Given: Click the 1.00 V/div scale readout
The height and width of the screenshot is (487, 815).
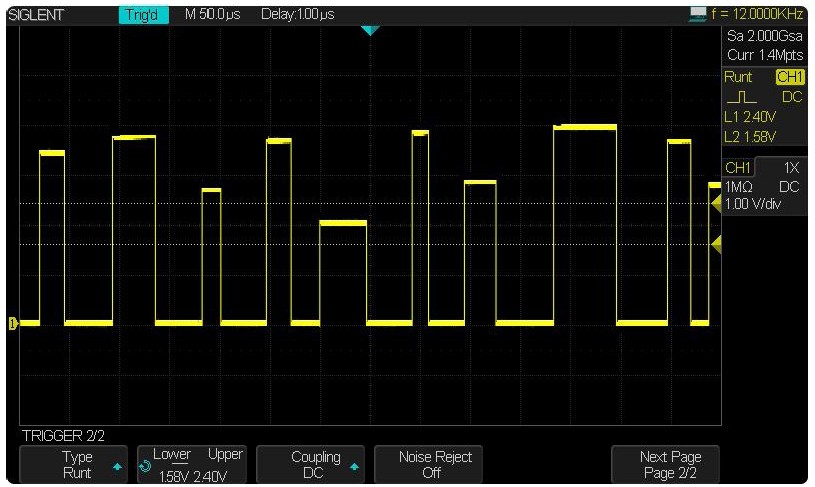Looking at the screenshot, I should coord(753,204).
